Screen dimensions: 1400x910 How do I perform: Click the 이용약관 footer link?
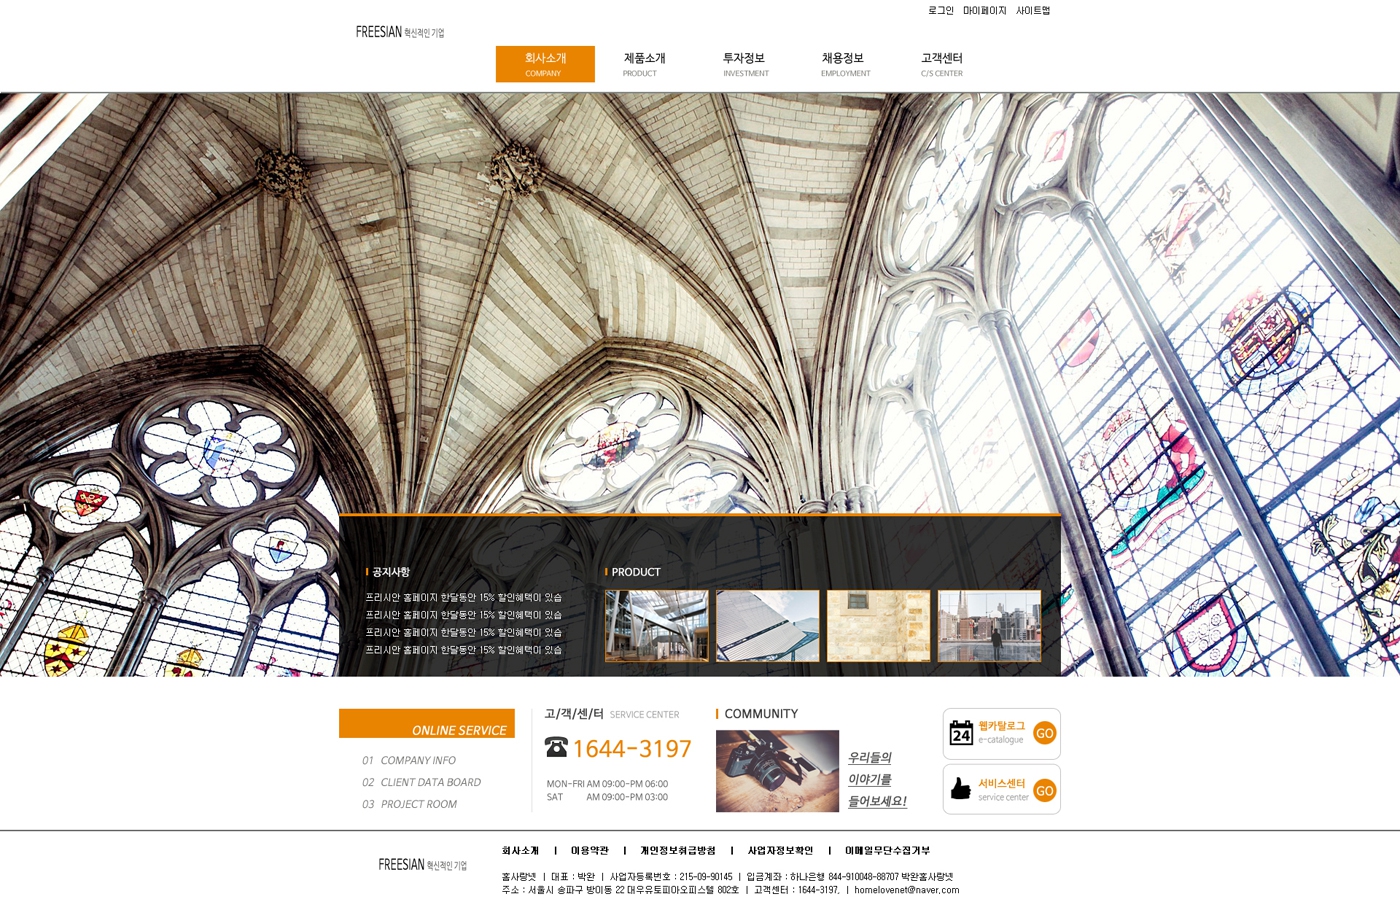[589, 851]
